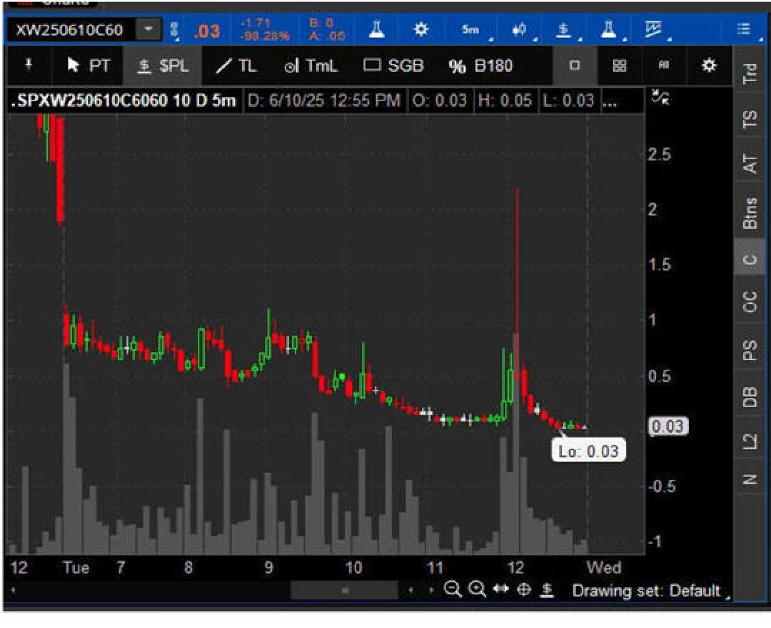Open the Btns sidebar panel
The image size is (771, 628).
(750, 211)
